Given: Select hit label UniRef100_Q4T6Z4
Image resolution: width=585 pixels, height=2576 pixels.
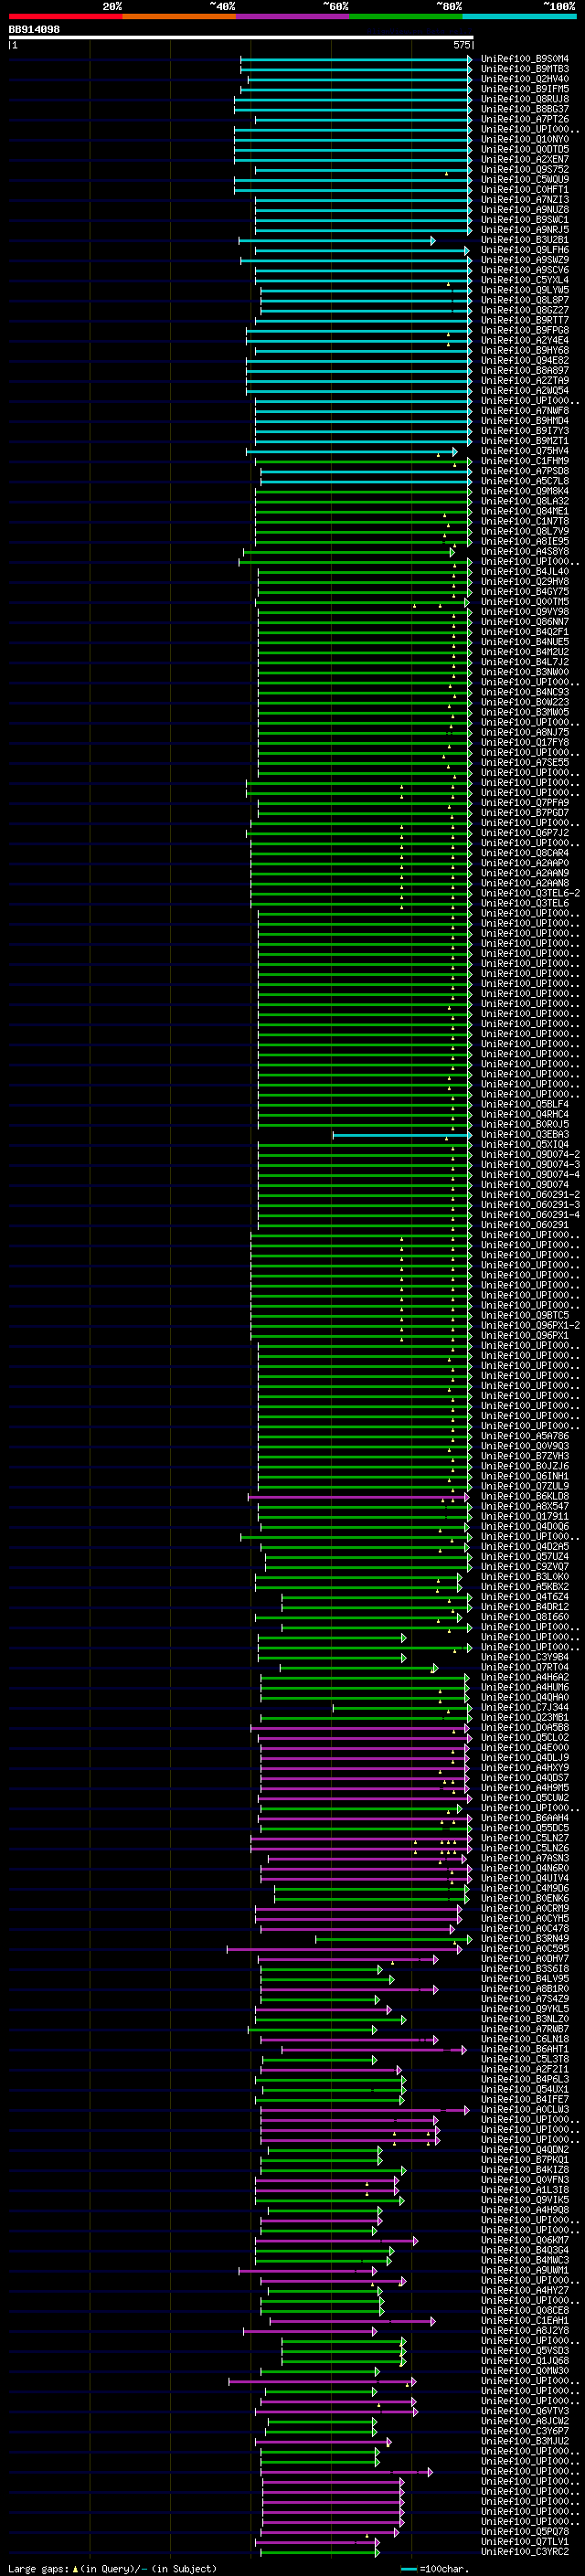Looking at the screenshot, I should pyautogui.click(x=525, y=1597).
